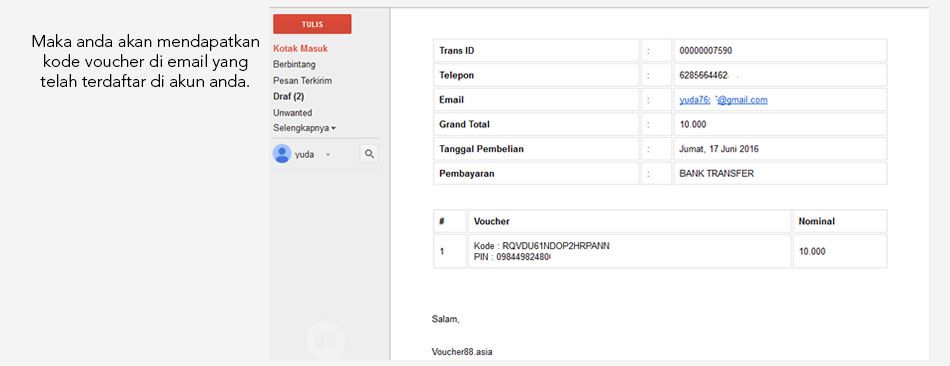The image size is (950, 366).
Task: Open the Draf (2) folder
Action: (x=288, y=96)
